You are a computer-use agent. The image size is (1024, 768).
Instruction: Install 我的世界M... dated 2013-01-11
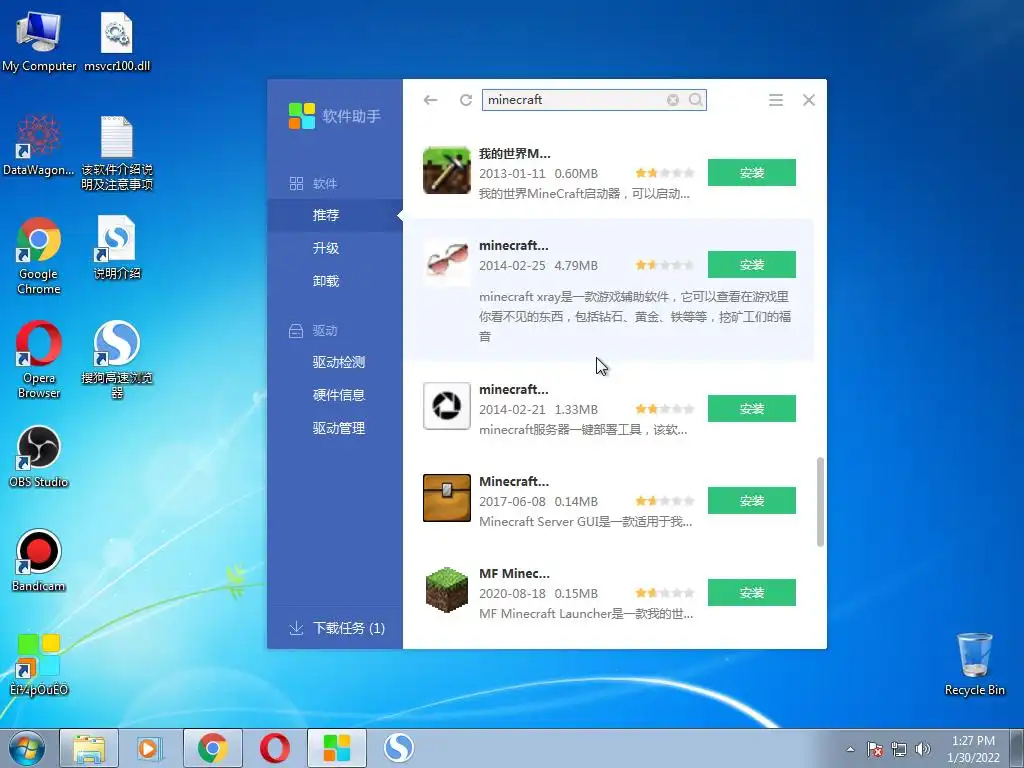(752, 172)
